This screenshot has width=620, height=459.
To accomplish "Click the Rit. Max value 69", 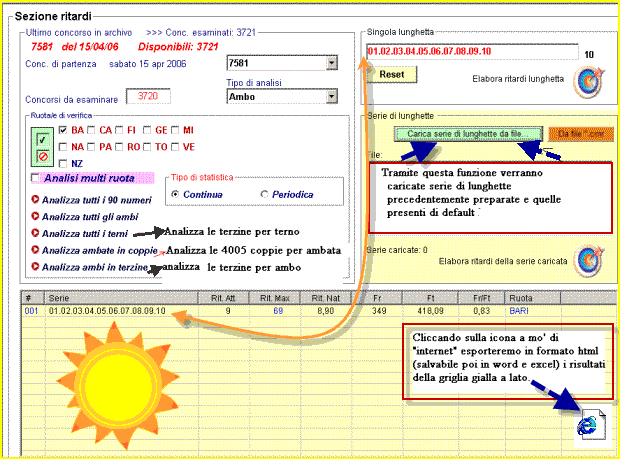I will tap(278, 311).
